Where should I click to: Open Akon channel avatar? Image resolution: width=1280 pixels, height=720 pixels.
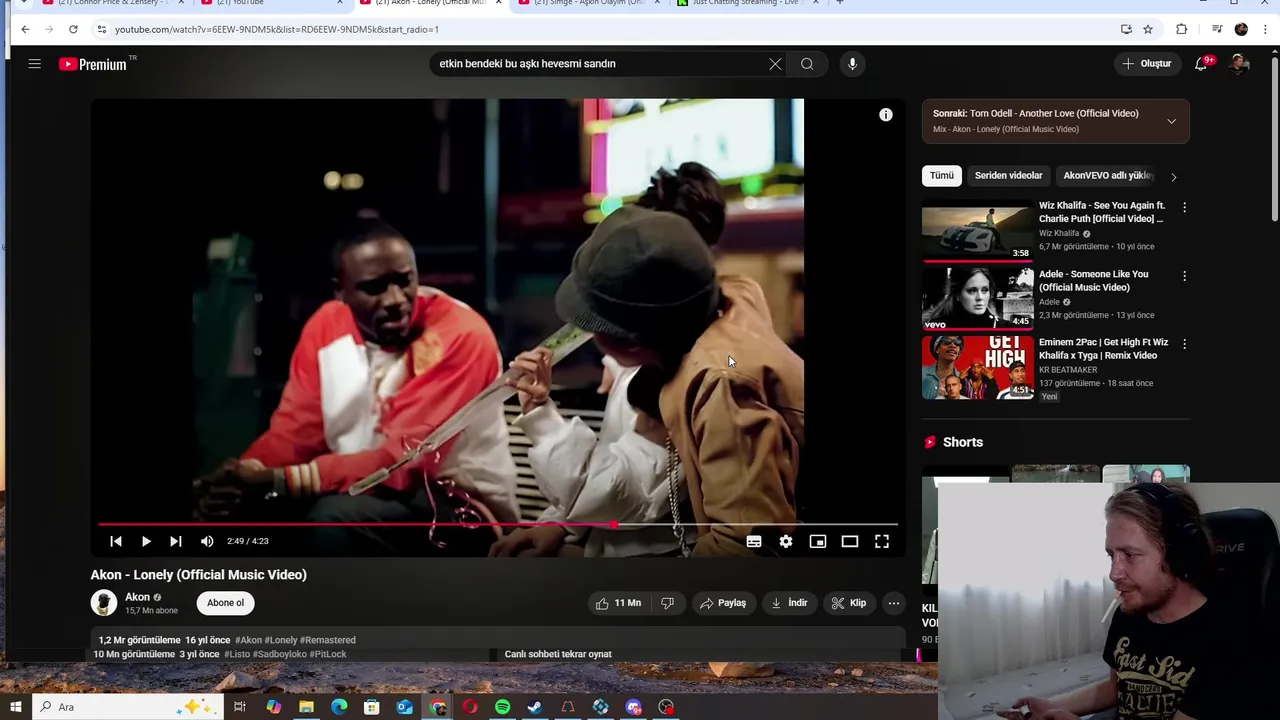104,603
